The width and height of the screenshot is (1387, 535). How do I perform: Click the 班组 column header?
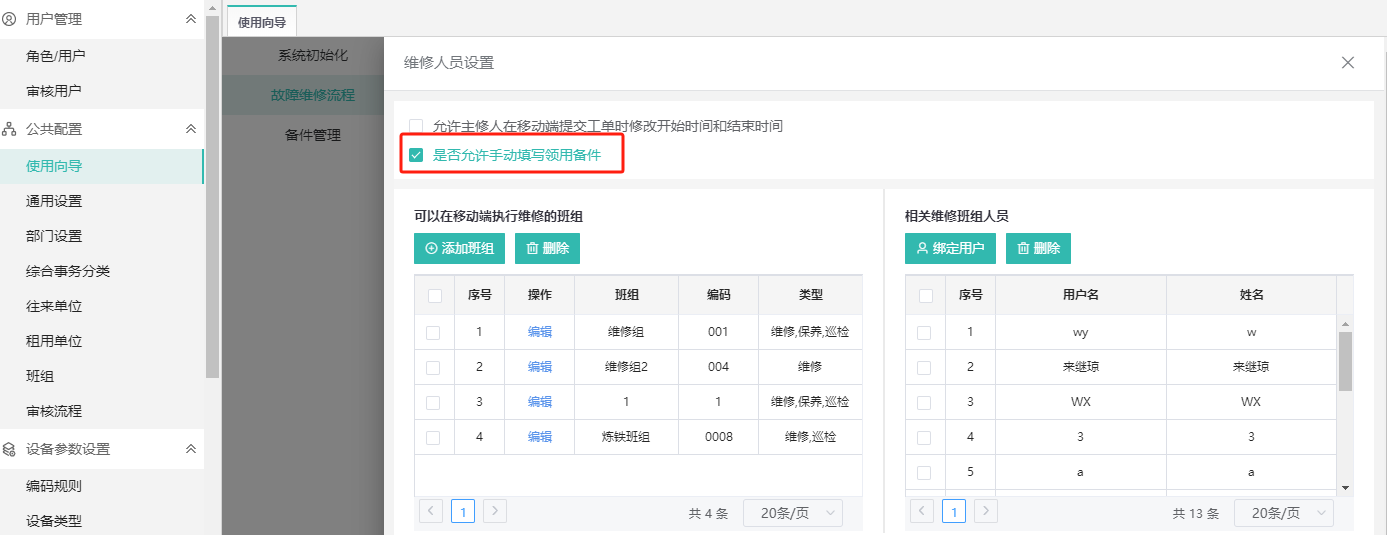pyautogui.click(x=627, y=295)
